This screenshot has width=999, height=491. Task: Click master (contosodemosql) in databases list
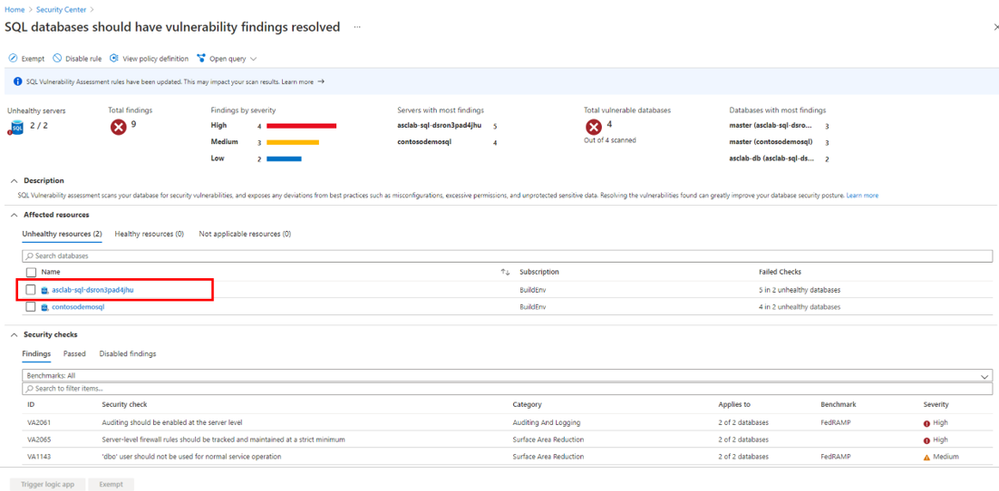pyautogui.click(x=771, y=143)
